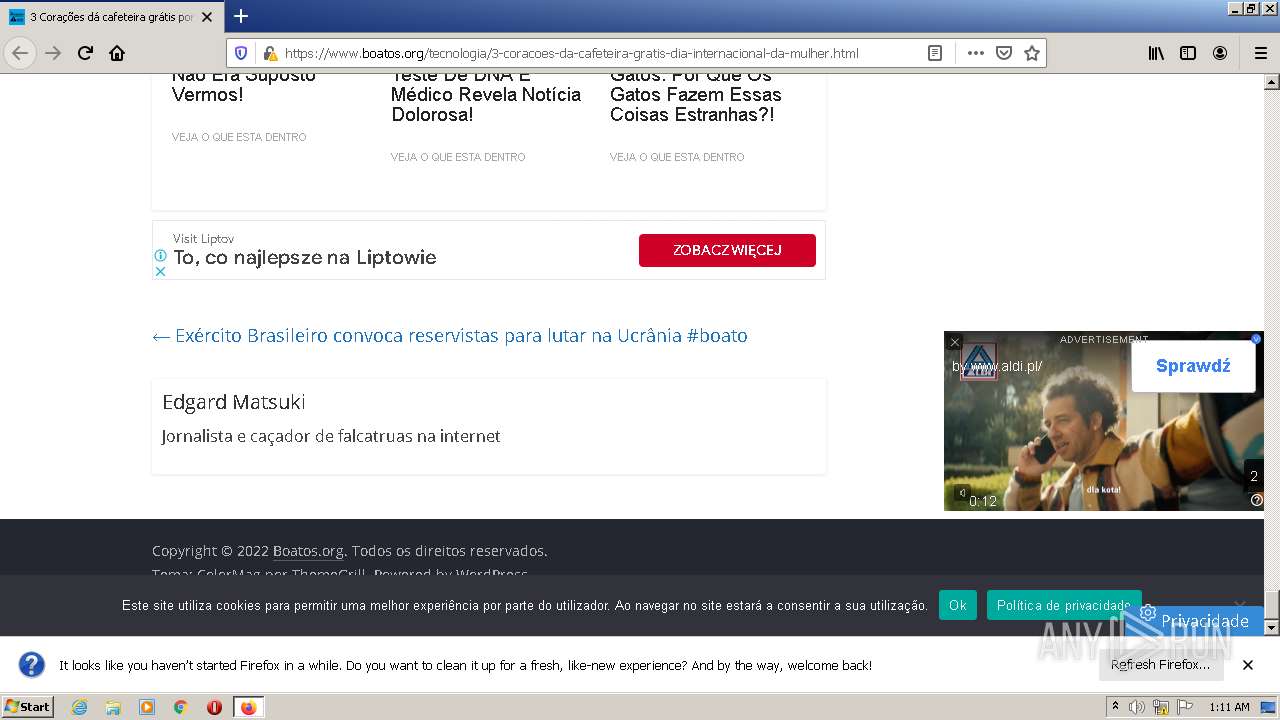Screen dimensions: 1280x720
Task: View site security lock information
Action: point(269,53)
